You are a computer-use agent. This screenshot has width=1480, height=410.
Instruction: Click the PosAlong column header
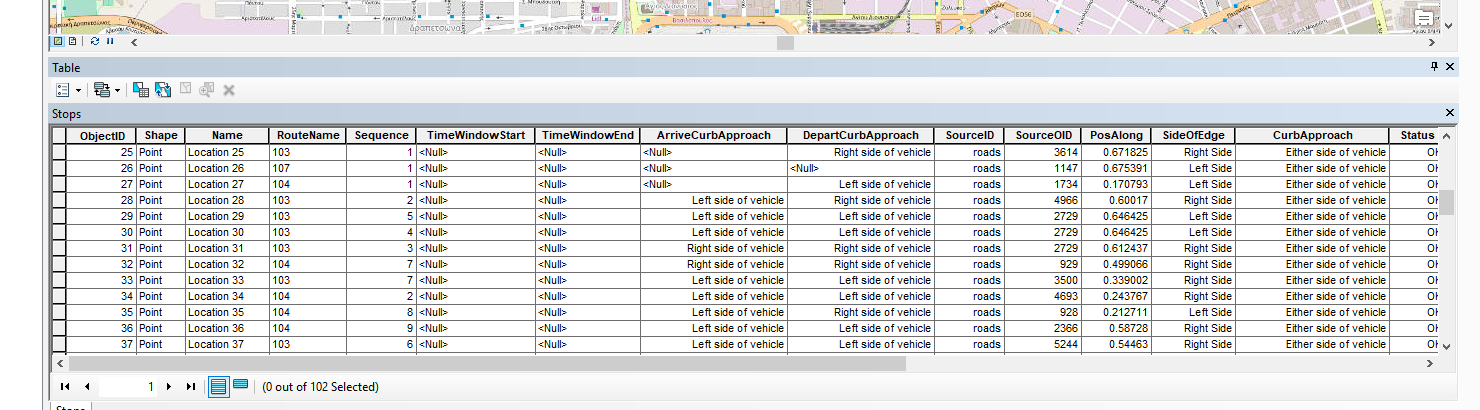[1117, 135]
